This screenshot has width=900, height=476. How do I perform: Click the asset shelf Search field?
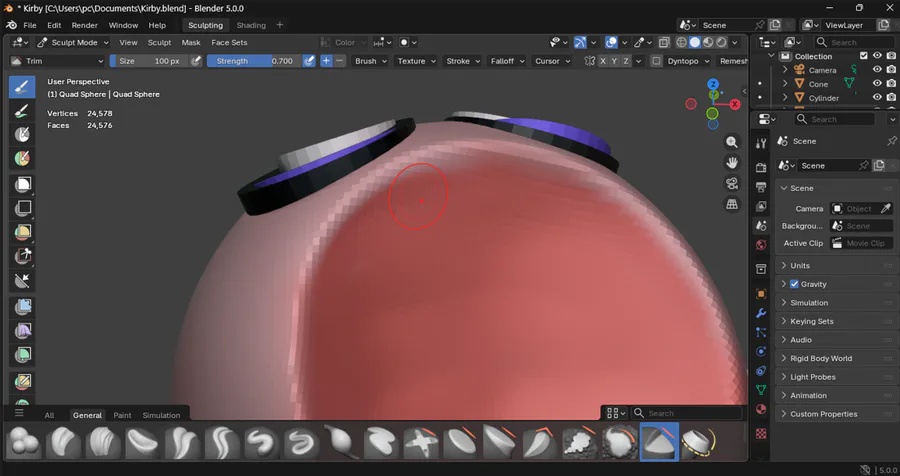686,413
